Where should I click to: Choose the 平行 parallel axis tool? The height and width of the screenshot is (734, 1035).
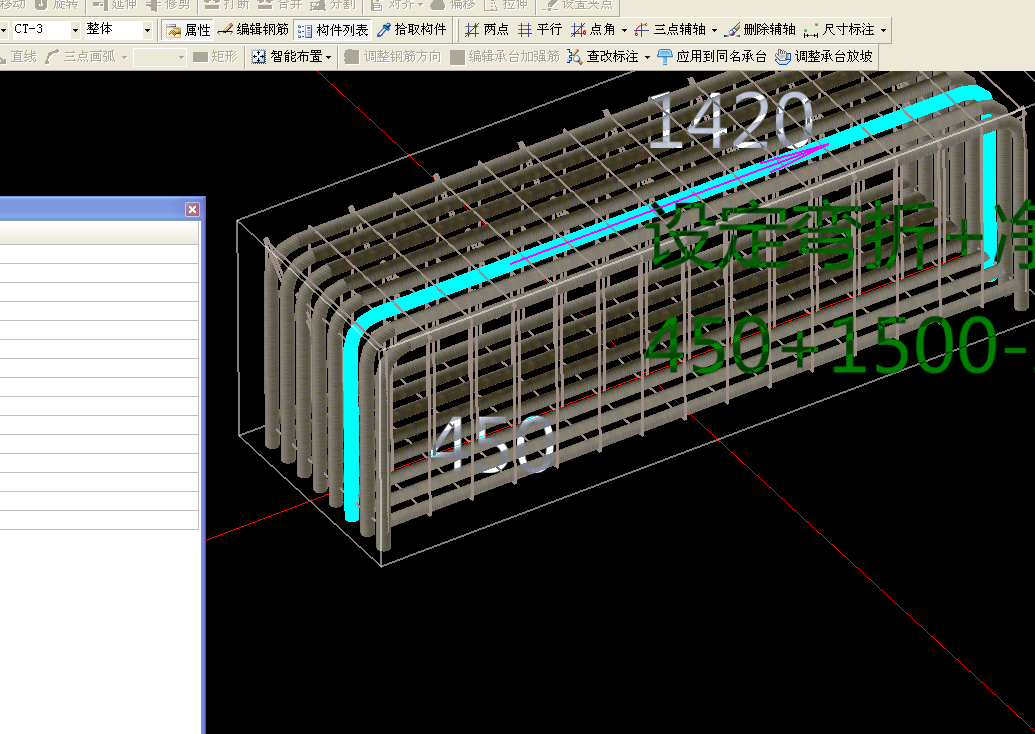tap(540, 30)
